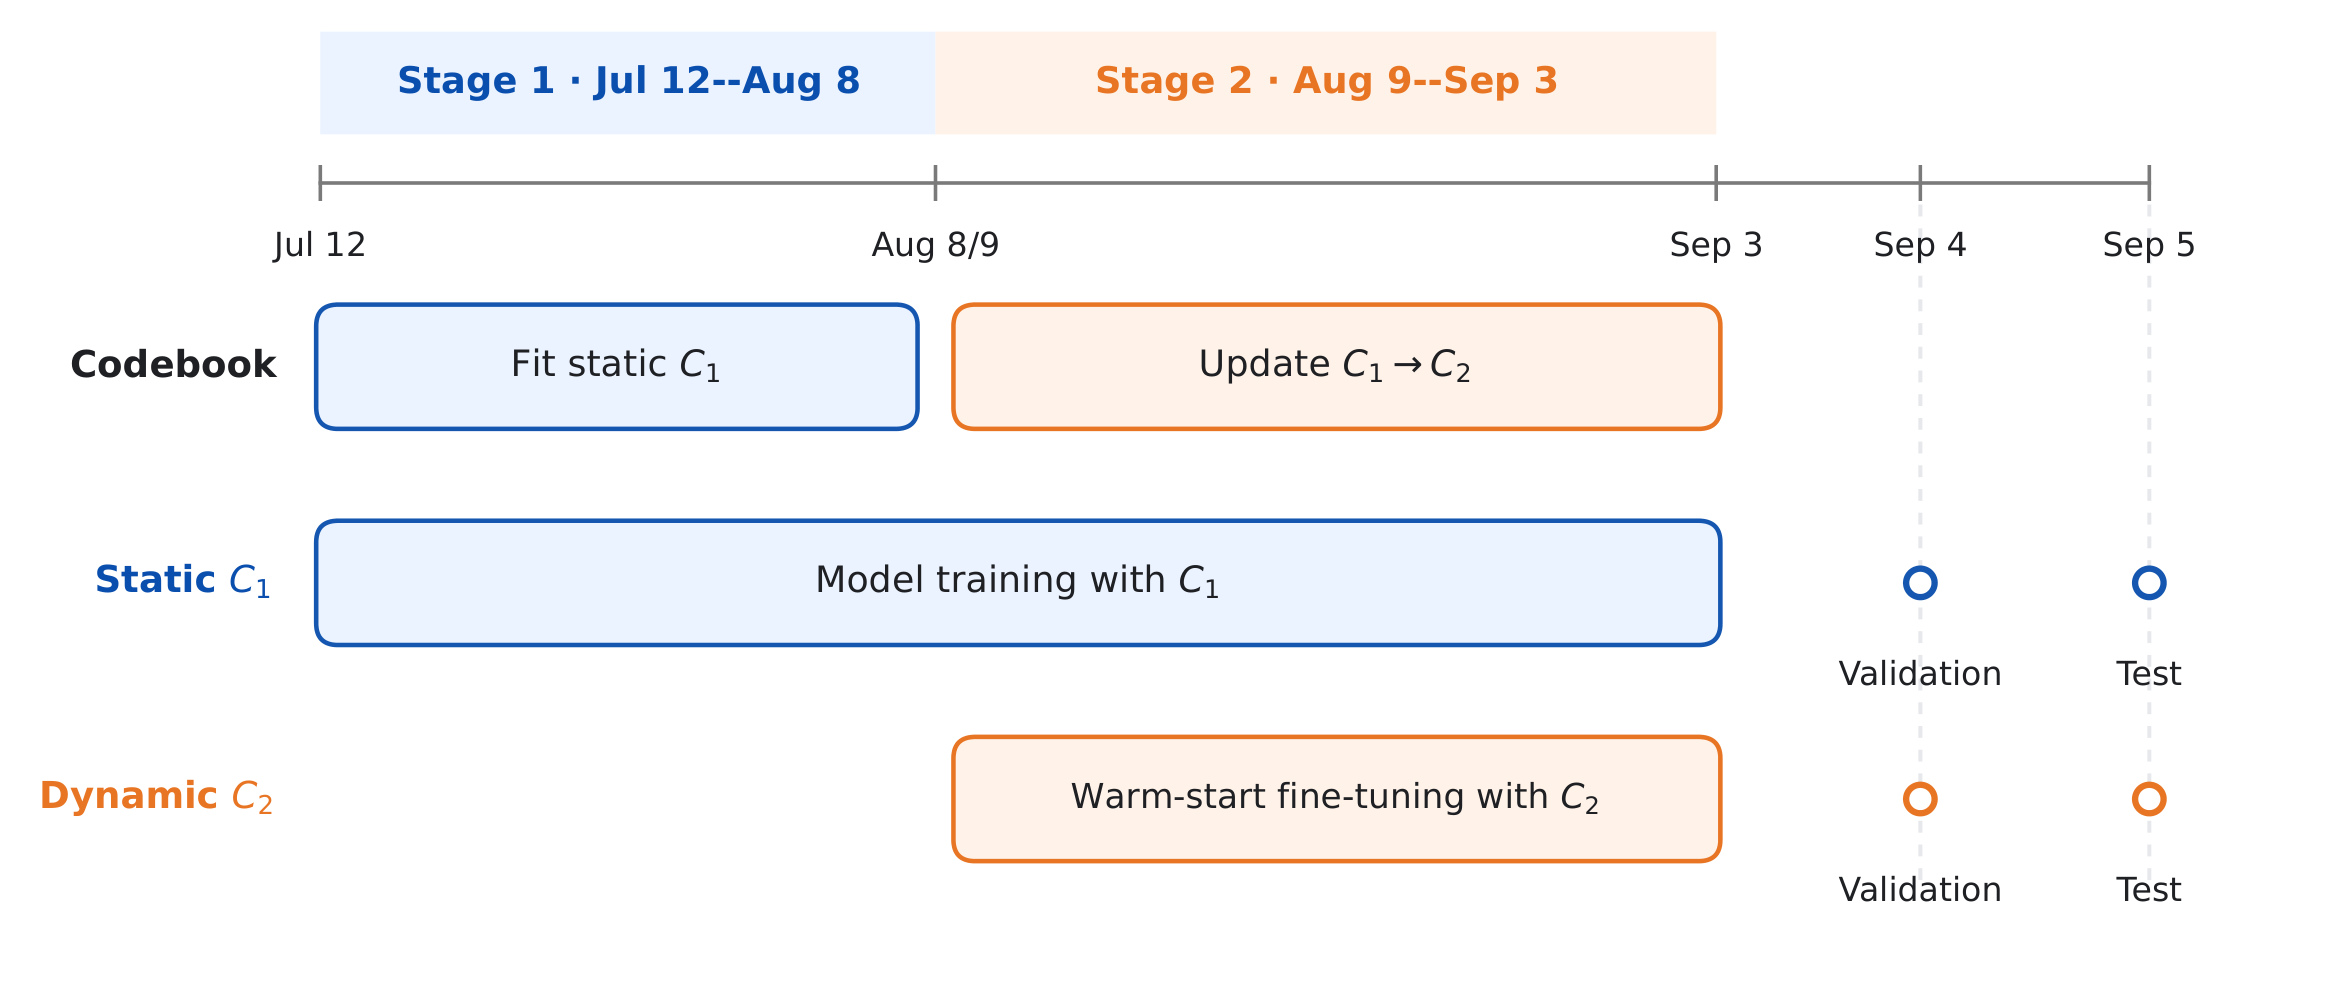Click the Sep 3 timeline tick

(x=1717, y=183)
